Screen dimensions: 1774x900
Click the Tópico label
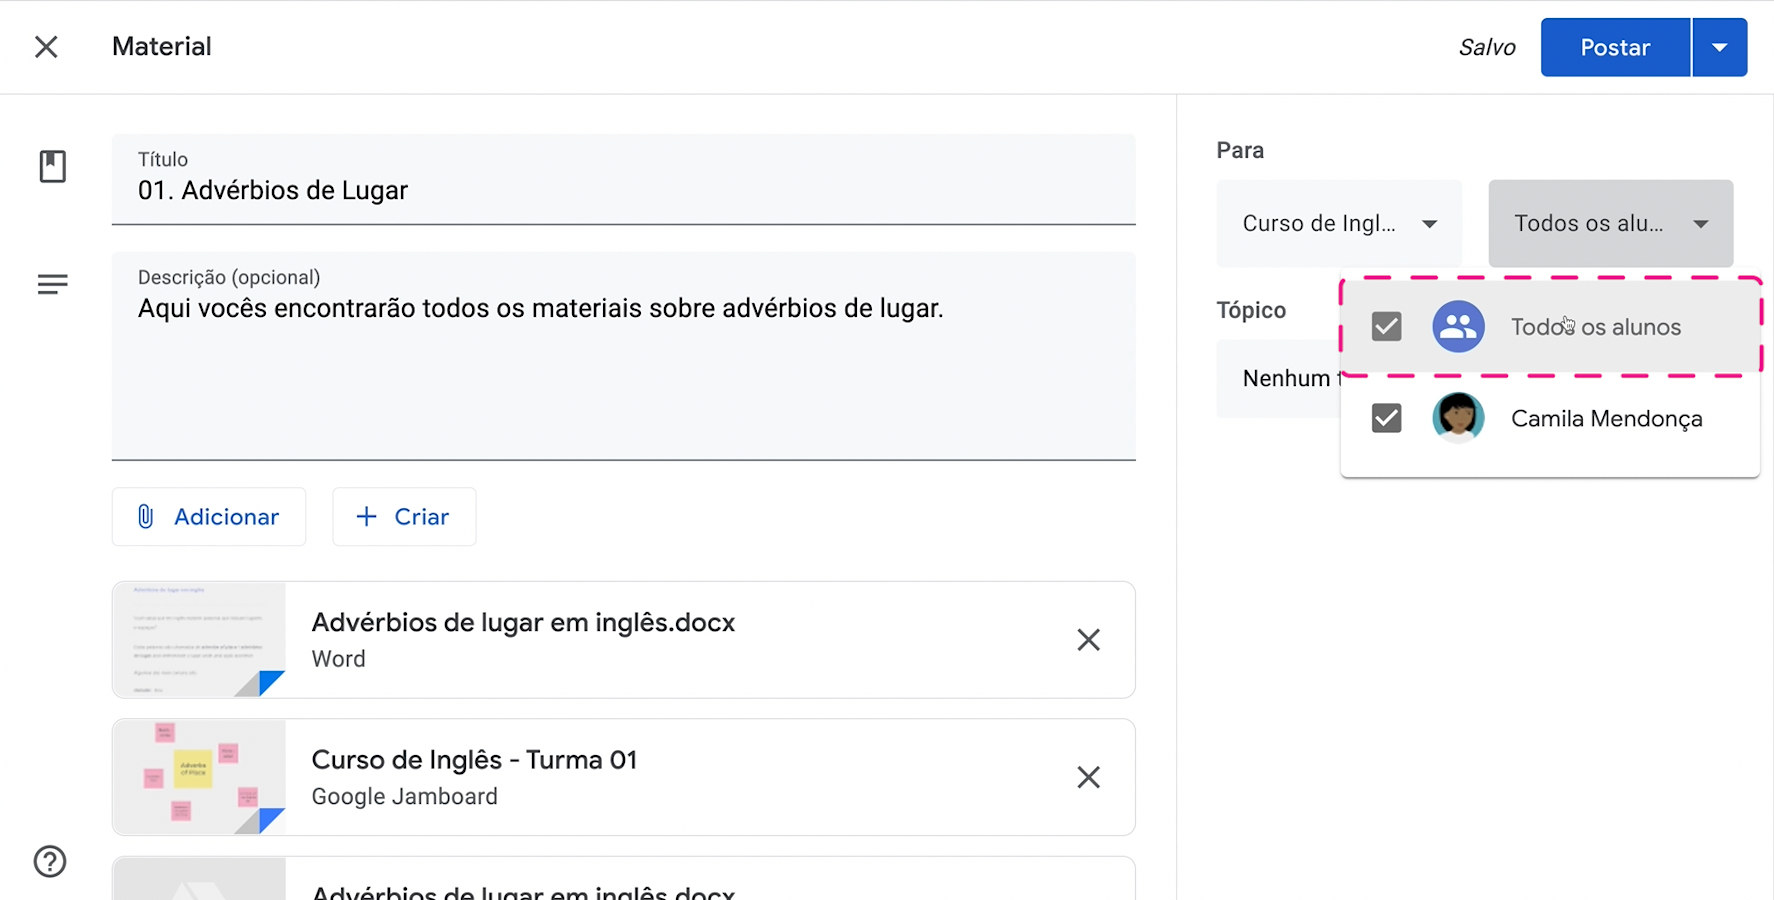pos(1251,310)
